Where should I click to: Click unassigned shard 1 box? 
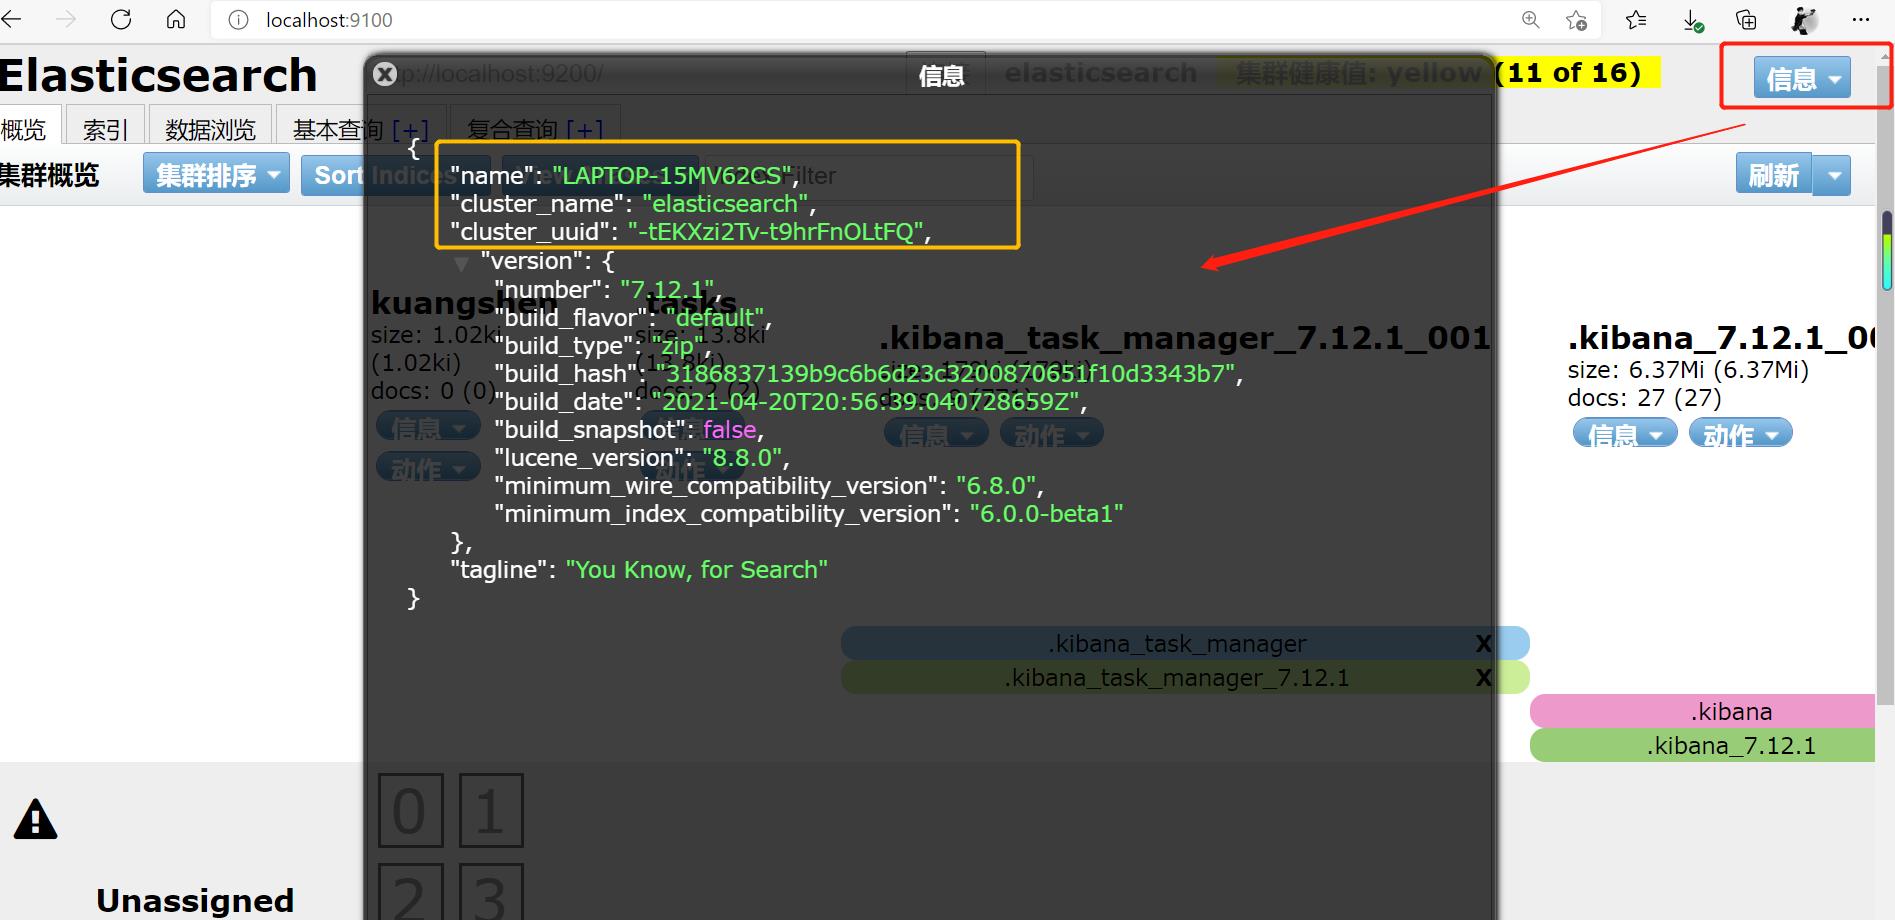click(x=491, y=810)
